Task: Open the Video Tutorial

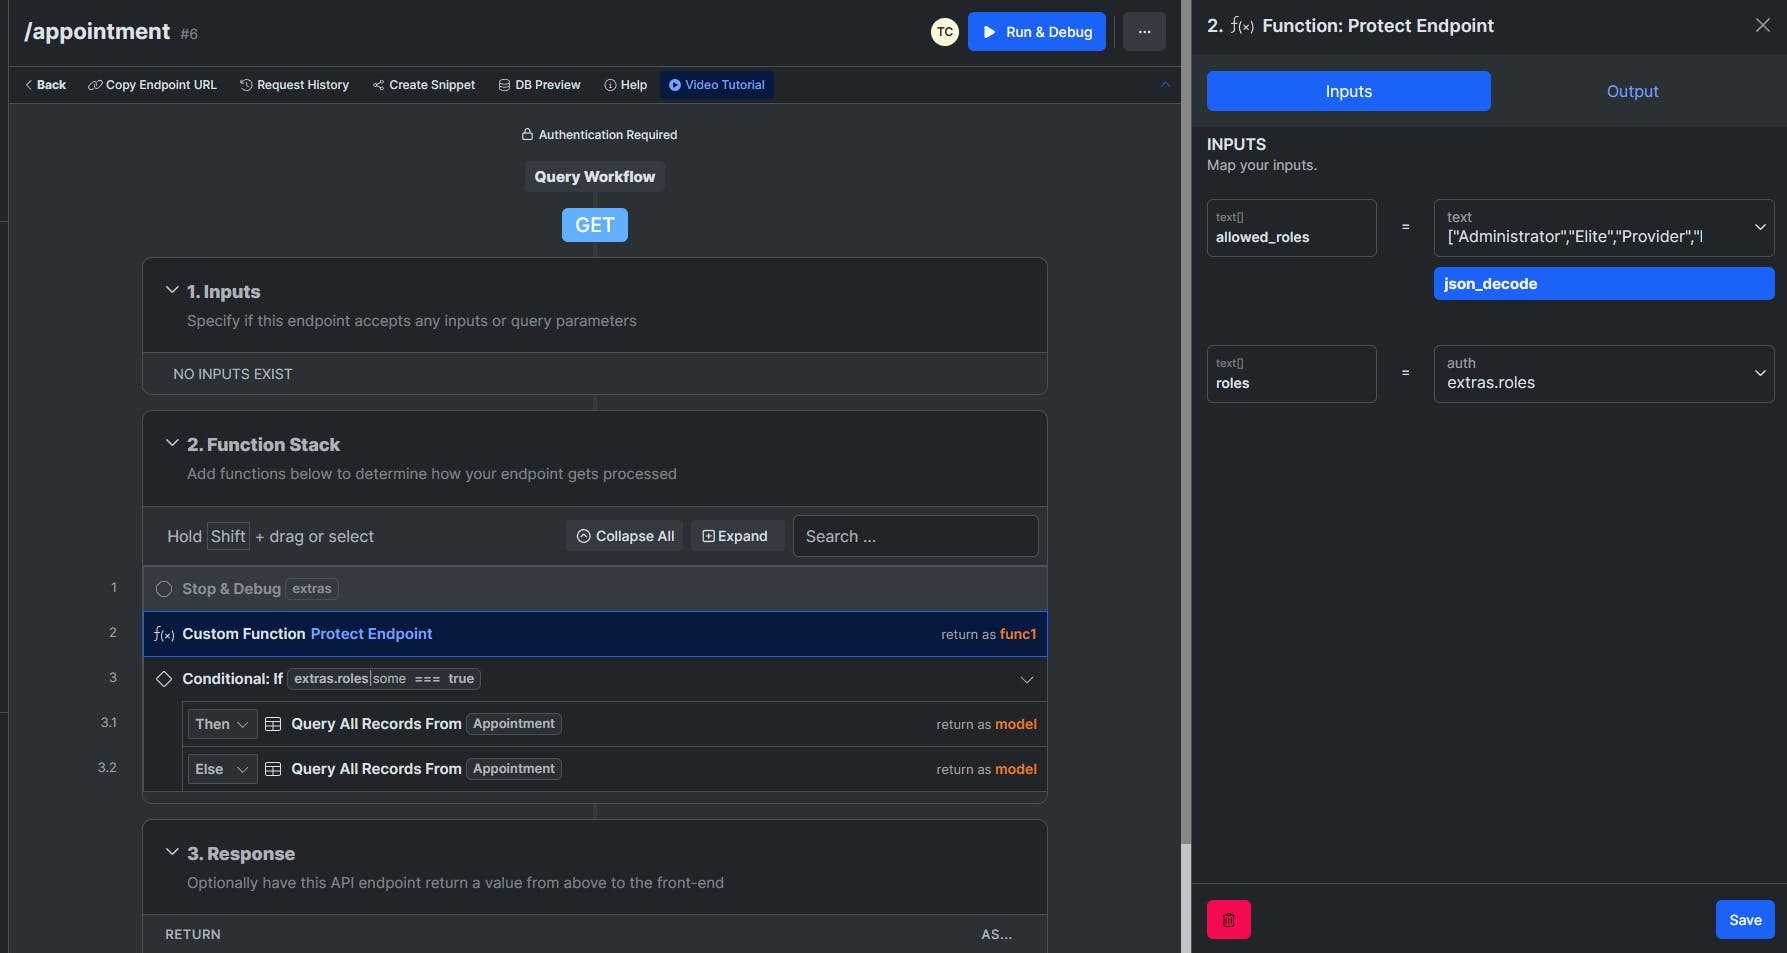Action: (717, 85)
